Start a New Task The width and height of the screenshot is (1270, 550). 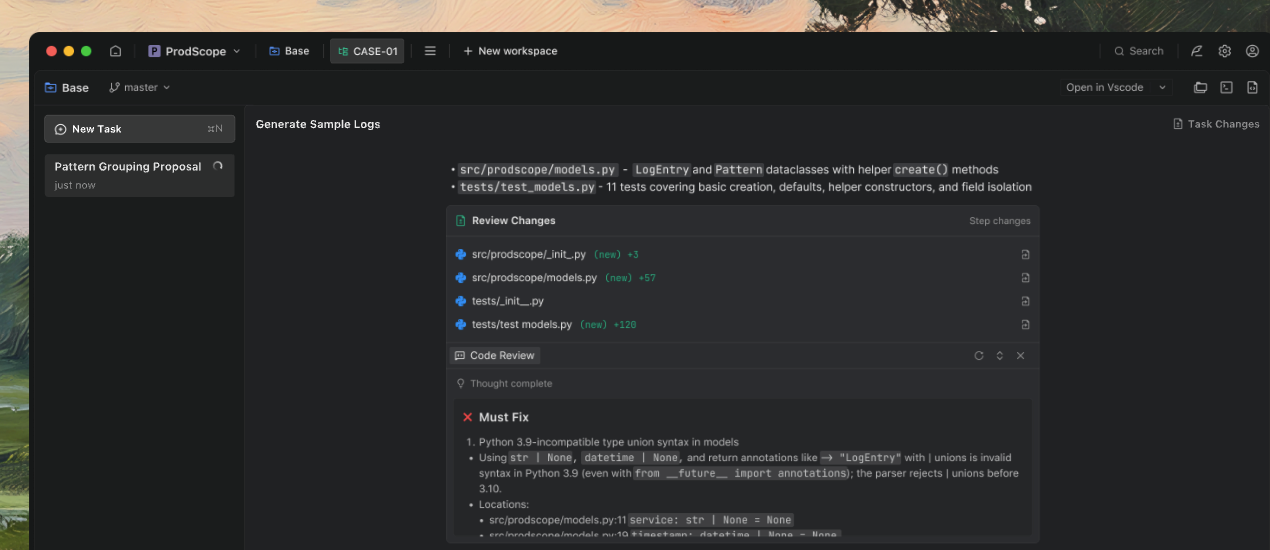pos(139,129)
